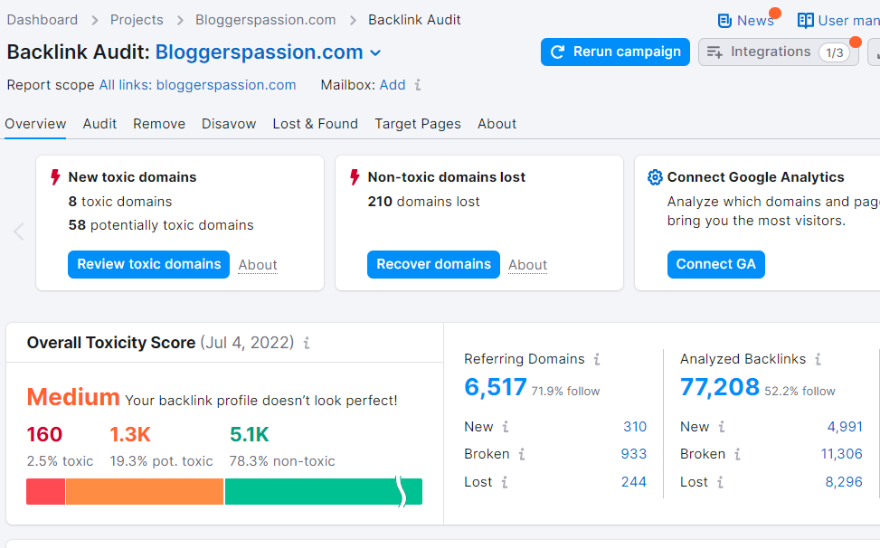Click info icon next to Analyzed Backlinks Lost
Screen dimensions: 880x548
[x=720, y=482]
